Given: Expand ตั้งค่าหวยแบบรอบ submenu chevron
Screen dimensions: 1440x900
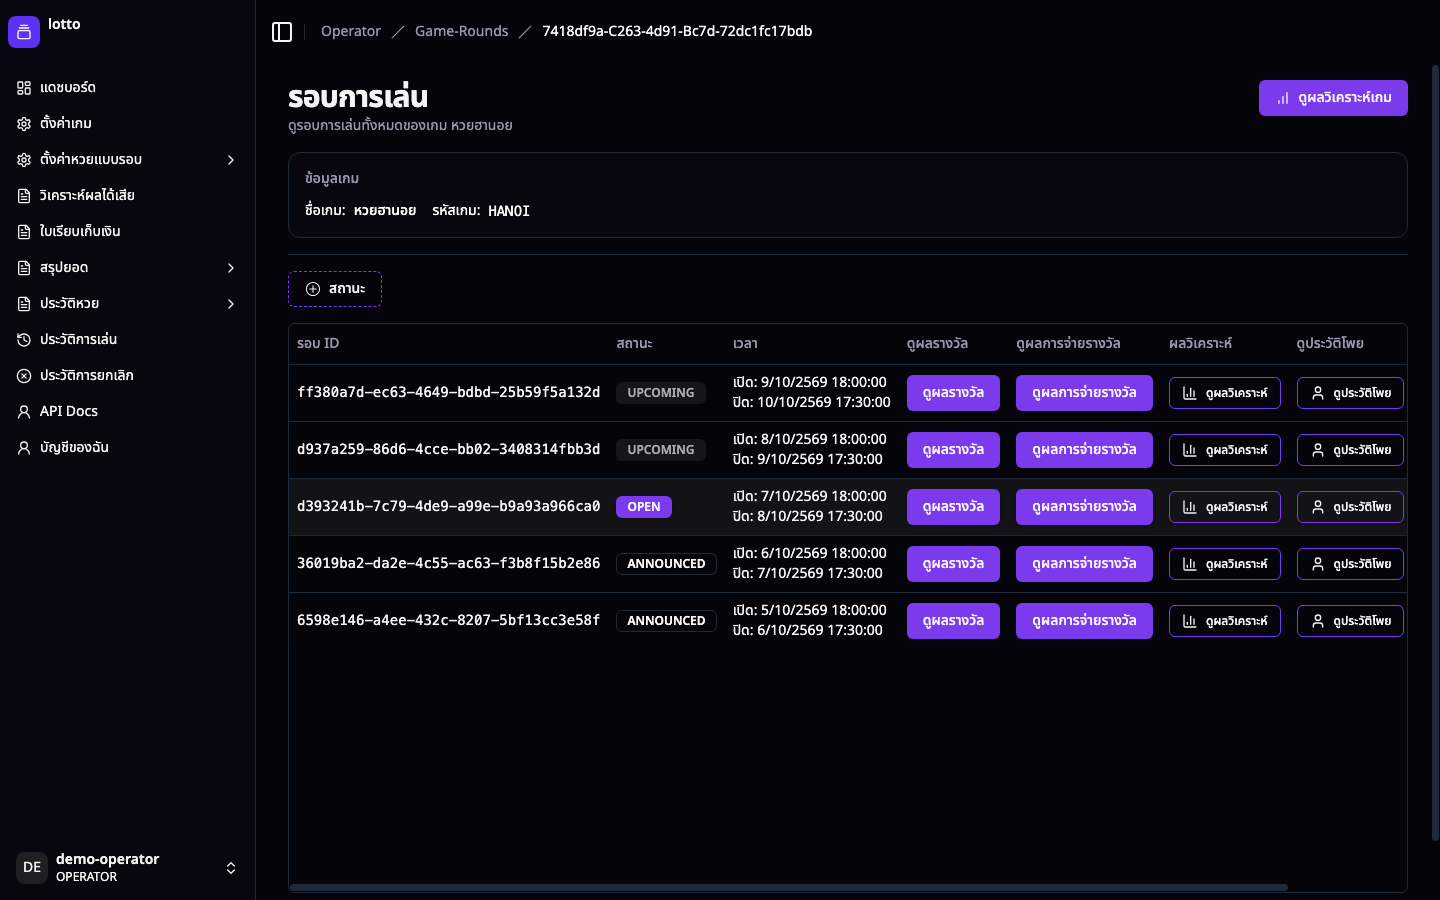Looking at the screenshot, I should (231, 160).
